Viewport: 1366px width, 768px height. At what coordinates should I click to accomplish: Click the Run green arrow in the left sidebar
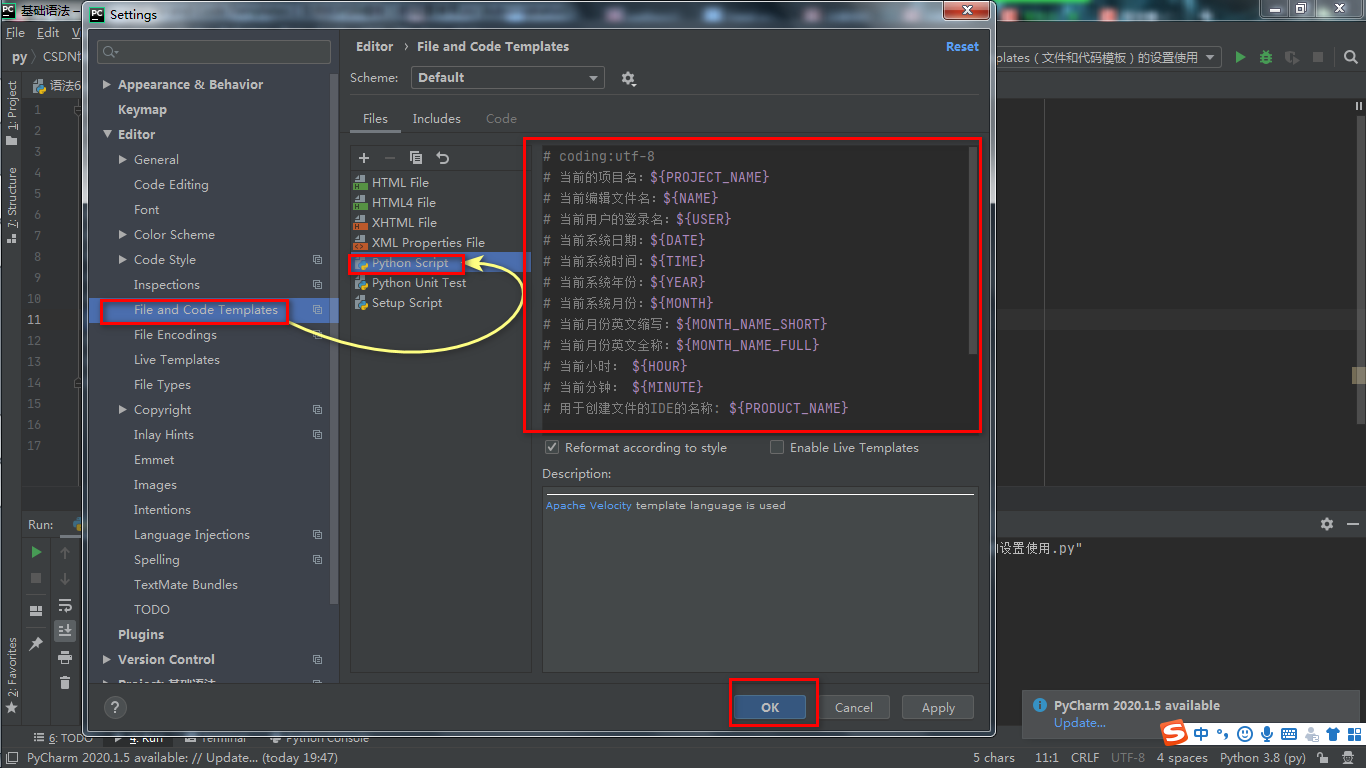click(x=35, y=551)
